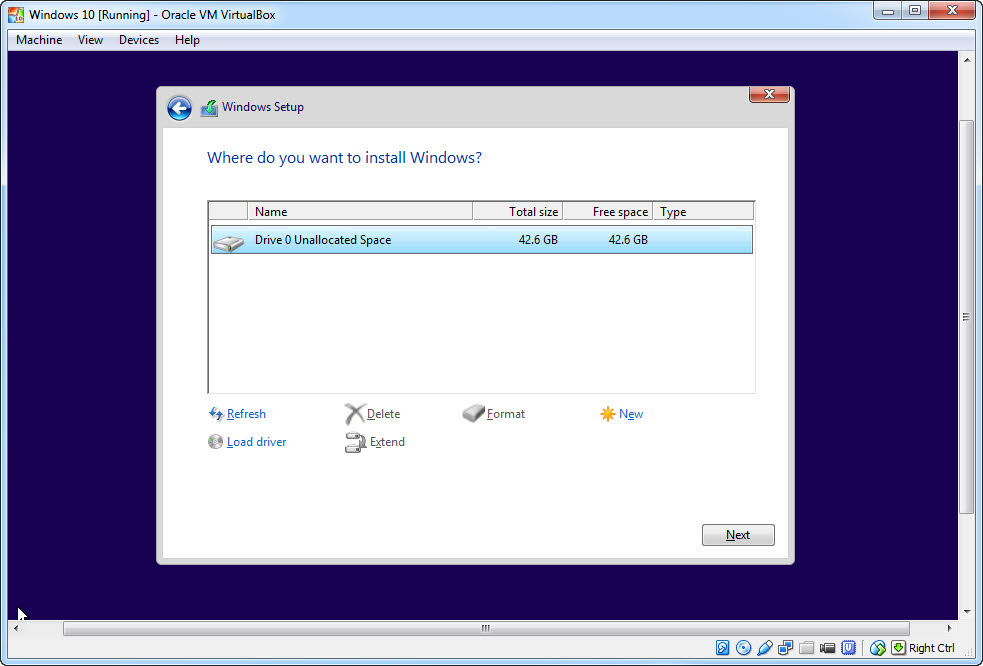Click the CPU virtualization status icon
Viewport: 983px width, 666px height.
coord(849,648)
